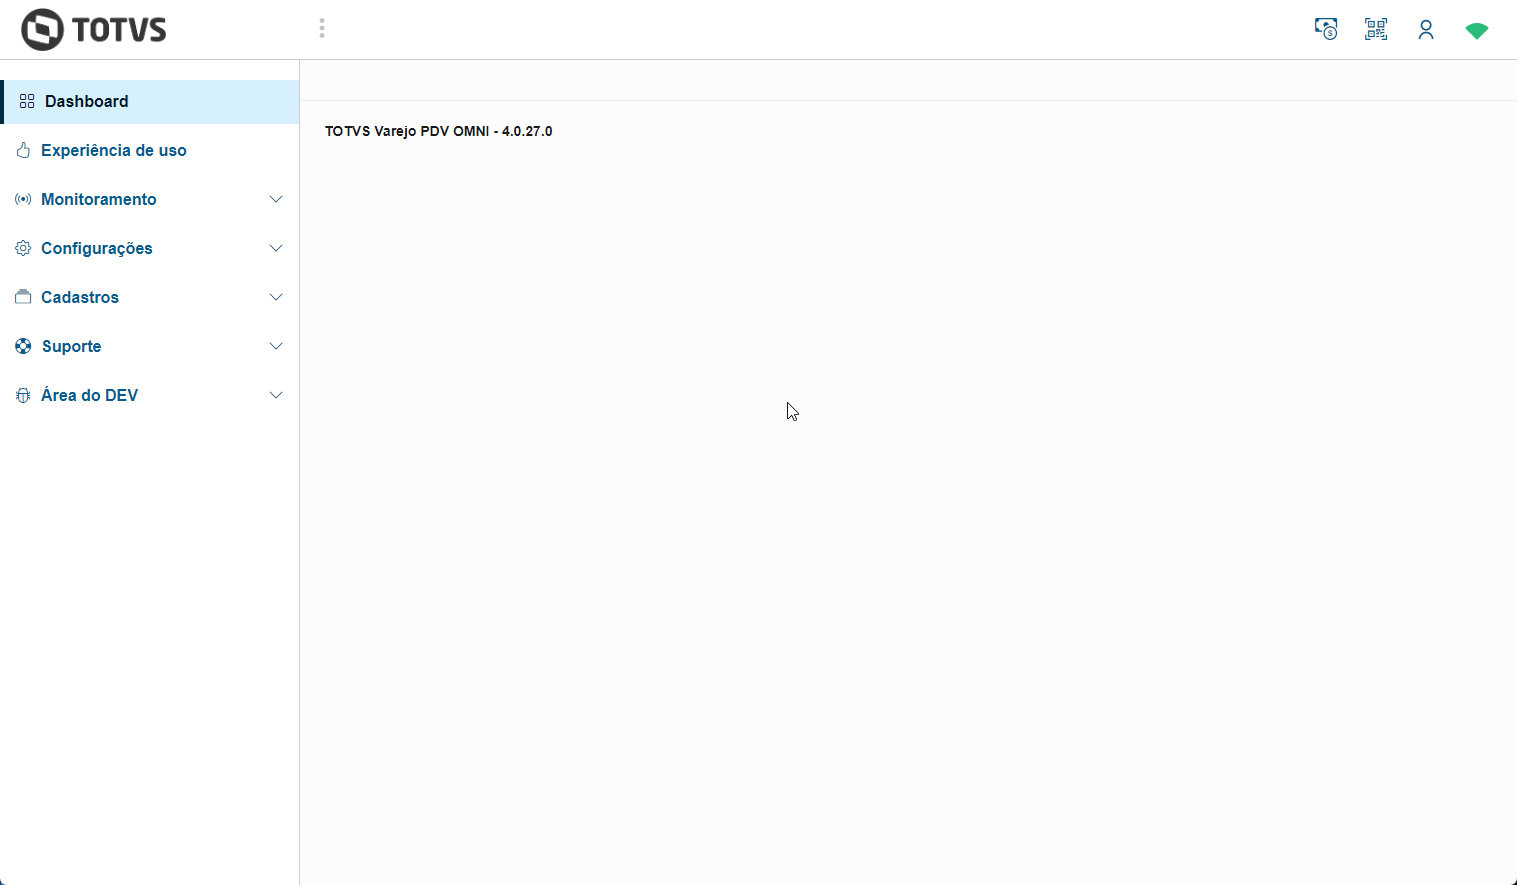Click the Suporte lifebuoy icon

tap(23, 346)
